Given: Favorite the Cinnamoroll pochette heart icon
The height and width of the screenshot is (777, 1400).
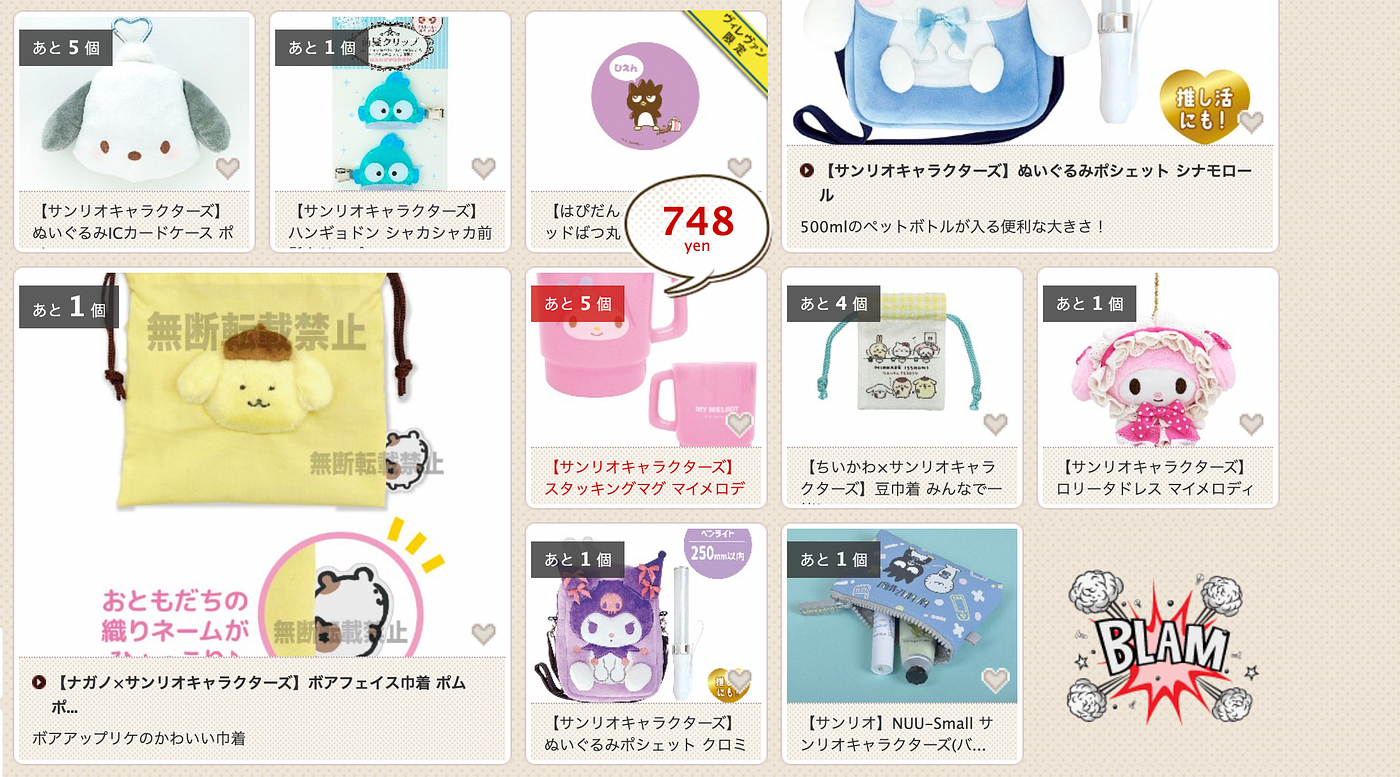Looking at the screenshot, I should pyautogui.click(x=1251, y=122).
